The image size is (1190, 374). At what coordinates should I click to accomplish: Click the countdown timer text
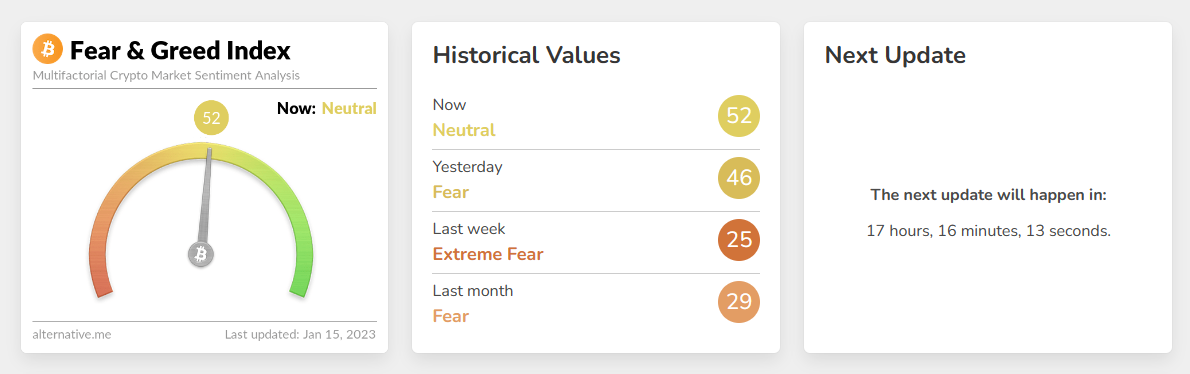pos(988,231)
